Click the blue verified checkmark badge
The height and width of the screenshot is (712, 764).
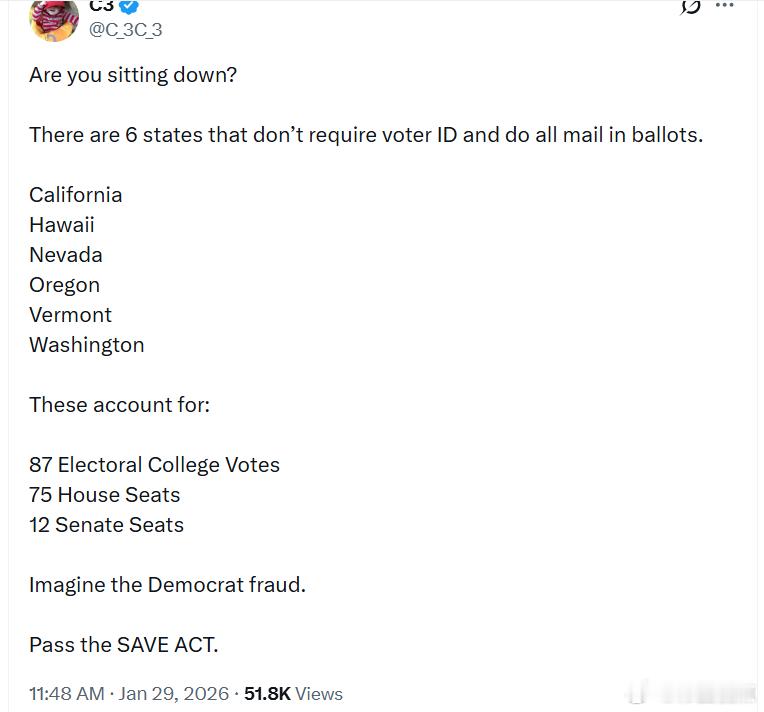point(129,6)
